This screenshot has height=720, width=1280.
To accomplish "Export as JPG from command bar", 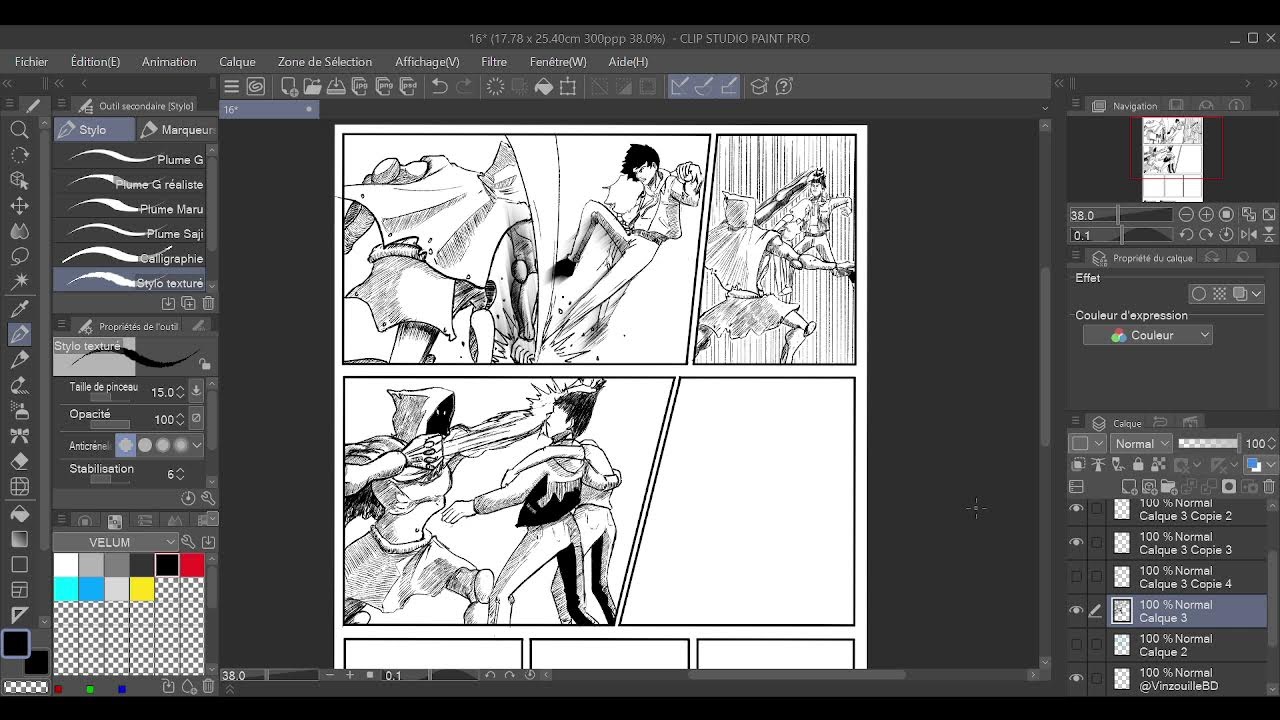I will pos(360,86).
